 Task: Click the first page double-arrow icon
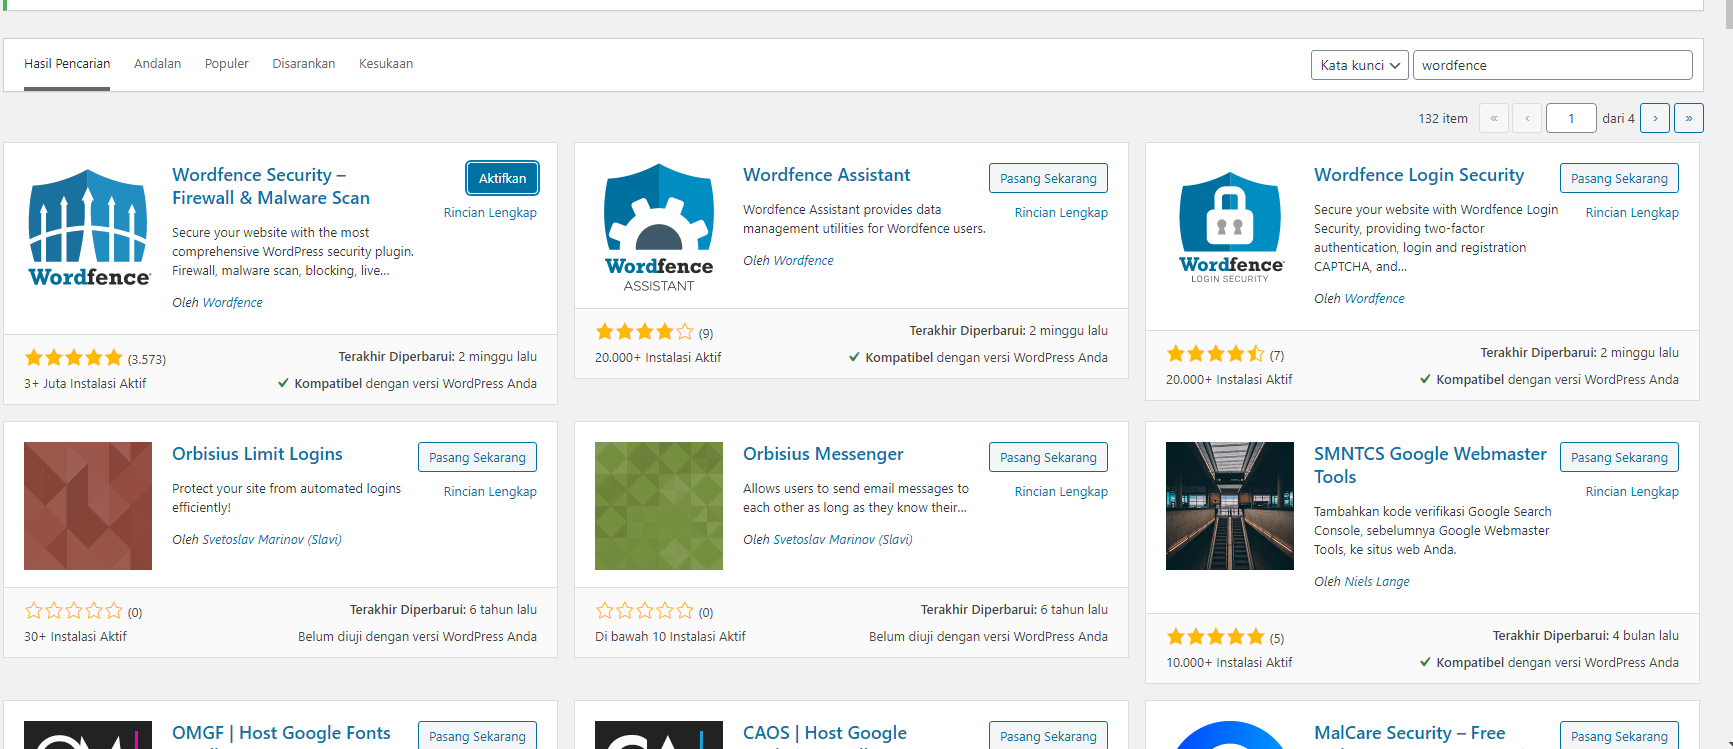click(1494, 118)
